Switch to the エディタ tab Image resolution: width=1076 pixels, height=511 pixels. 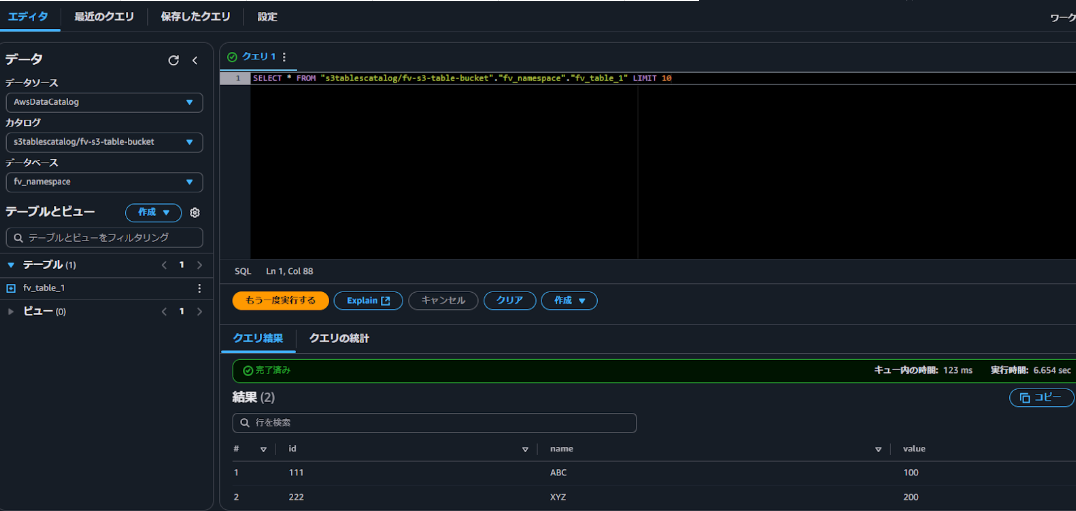tap(27, 16)
